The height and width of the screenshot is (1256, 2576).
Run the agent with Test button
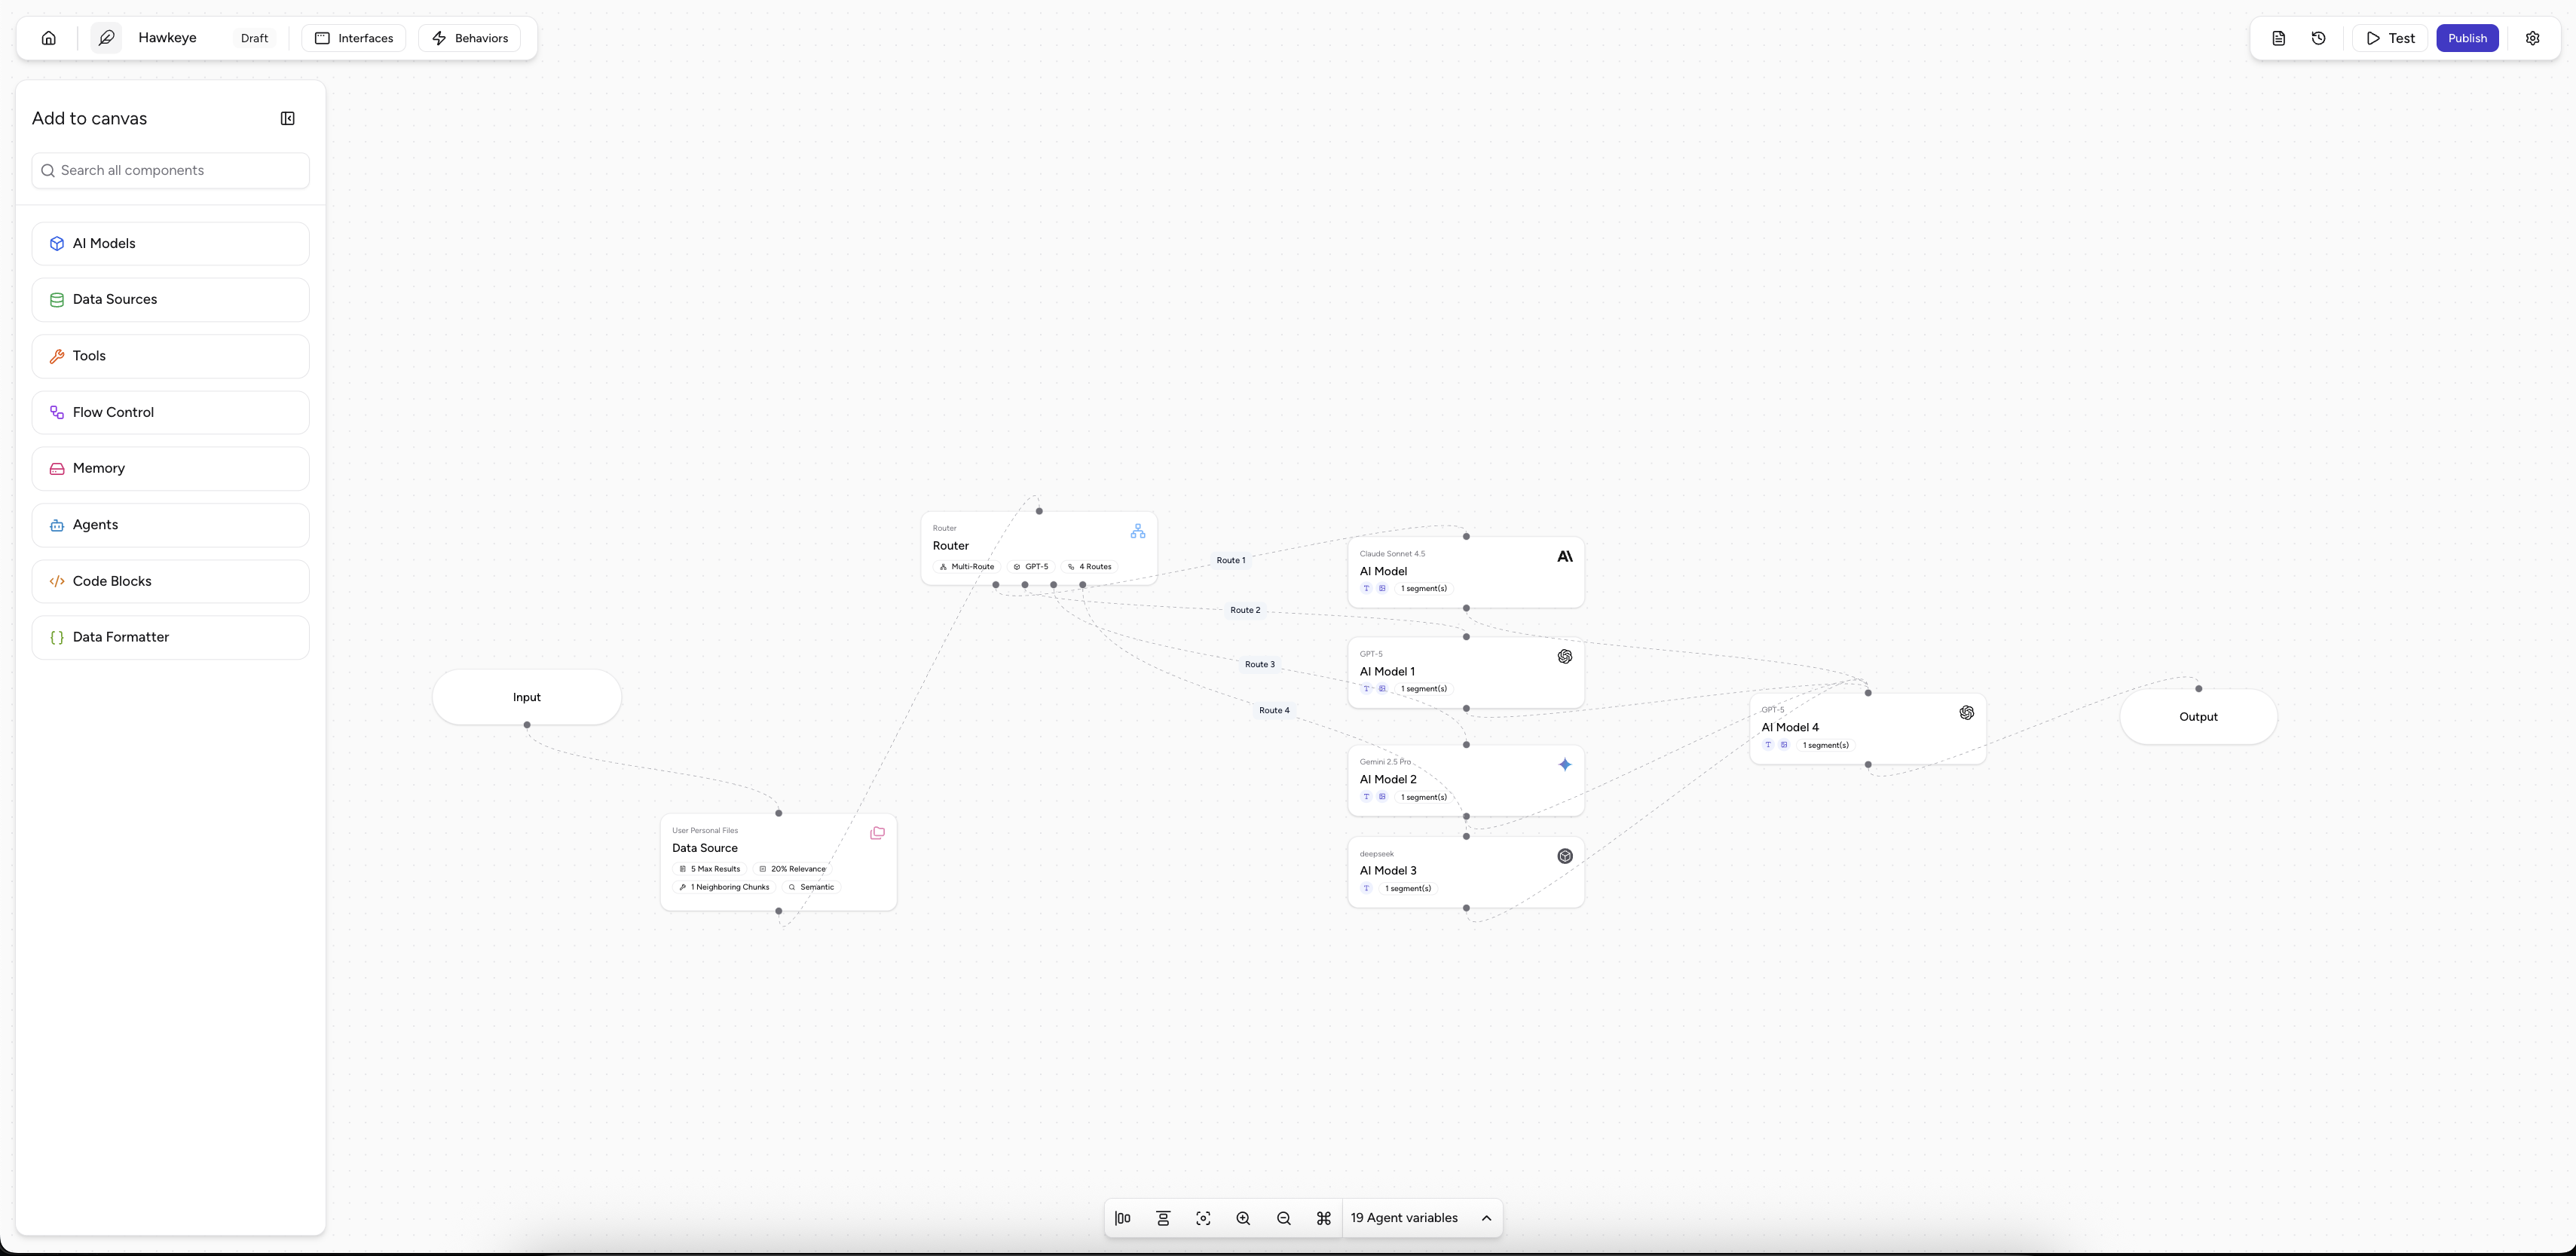point(2390,38)
